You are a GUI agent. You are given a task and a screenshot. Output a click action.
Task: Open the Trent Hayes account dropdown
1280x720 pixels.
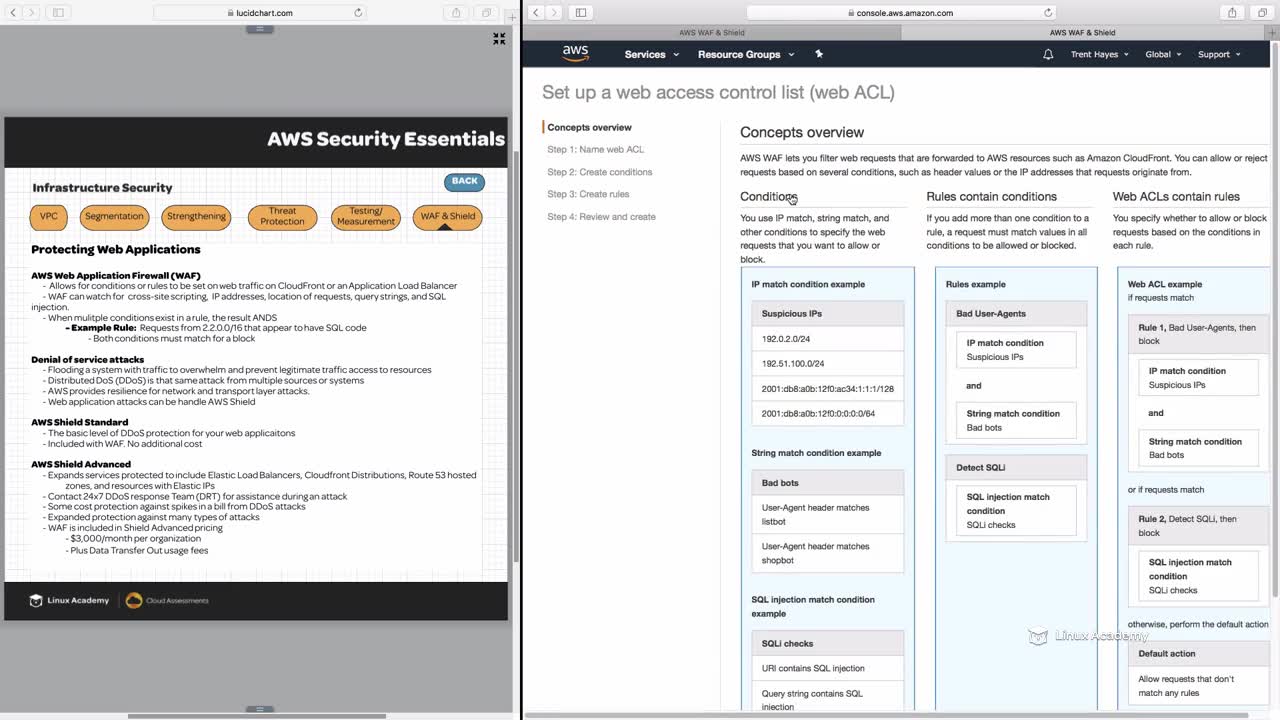point(1100,54)
